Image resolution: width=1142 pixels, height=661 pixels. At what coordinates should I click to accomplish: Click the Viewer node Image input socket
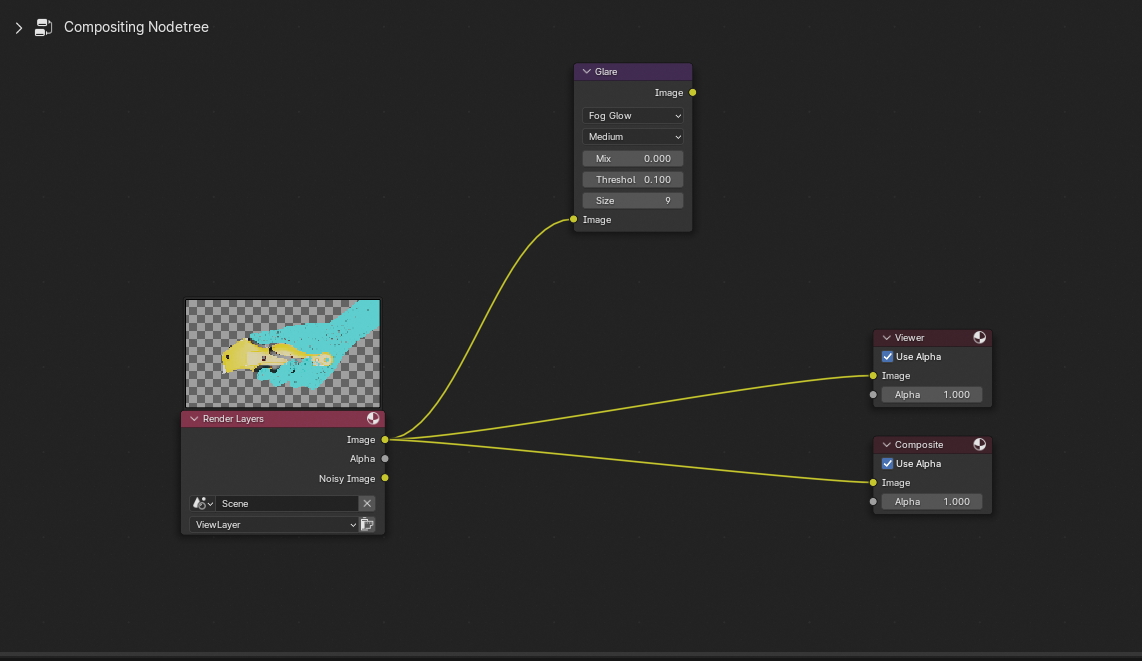(873, 376)
